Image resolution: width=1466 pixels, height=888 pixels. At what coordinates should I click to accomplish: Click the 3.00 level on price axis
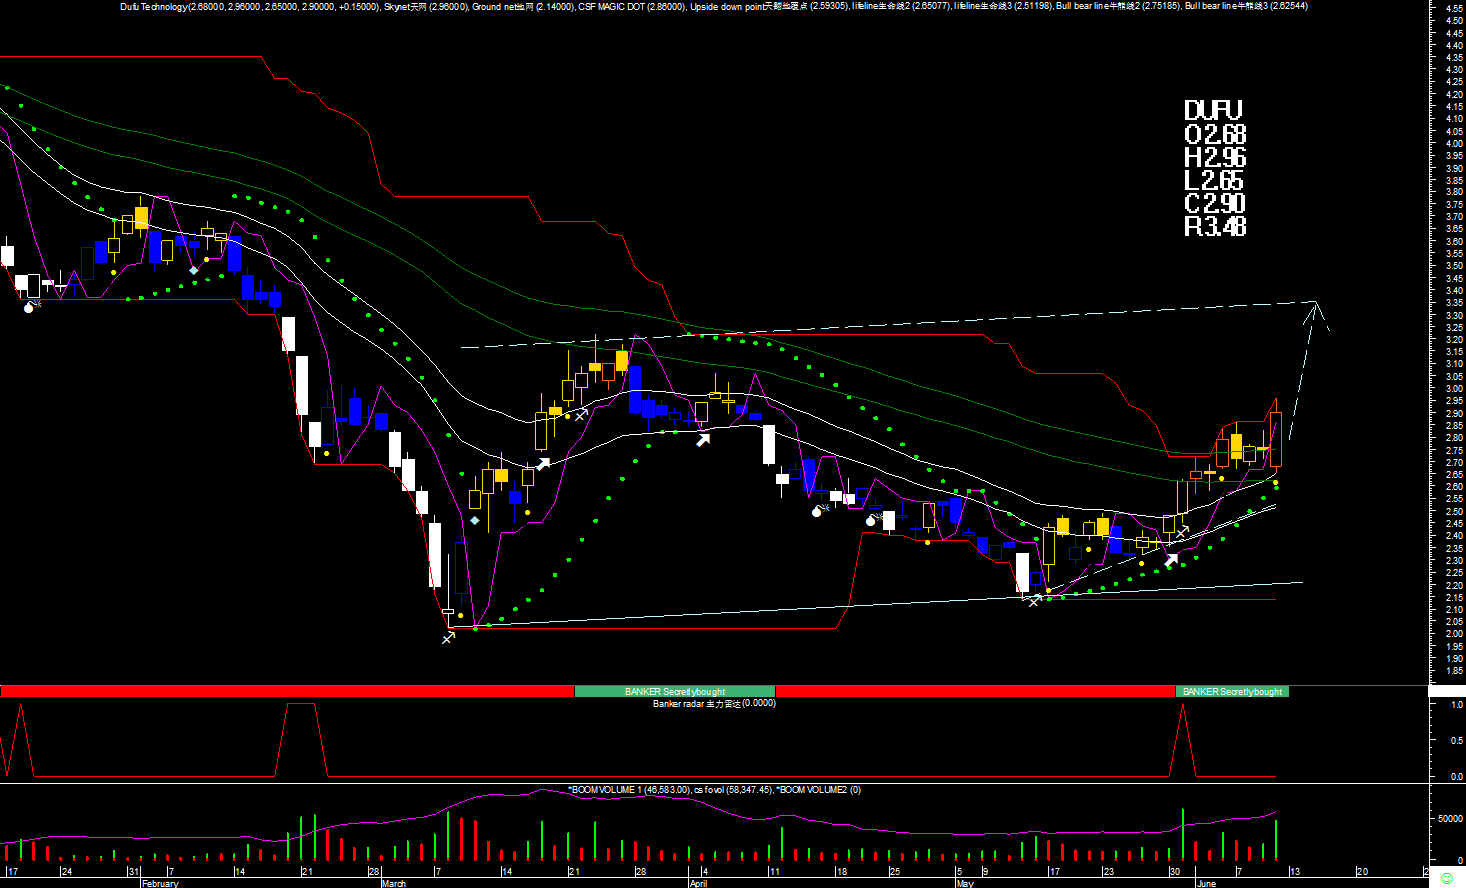1454,389
